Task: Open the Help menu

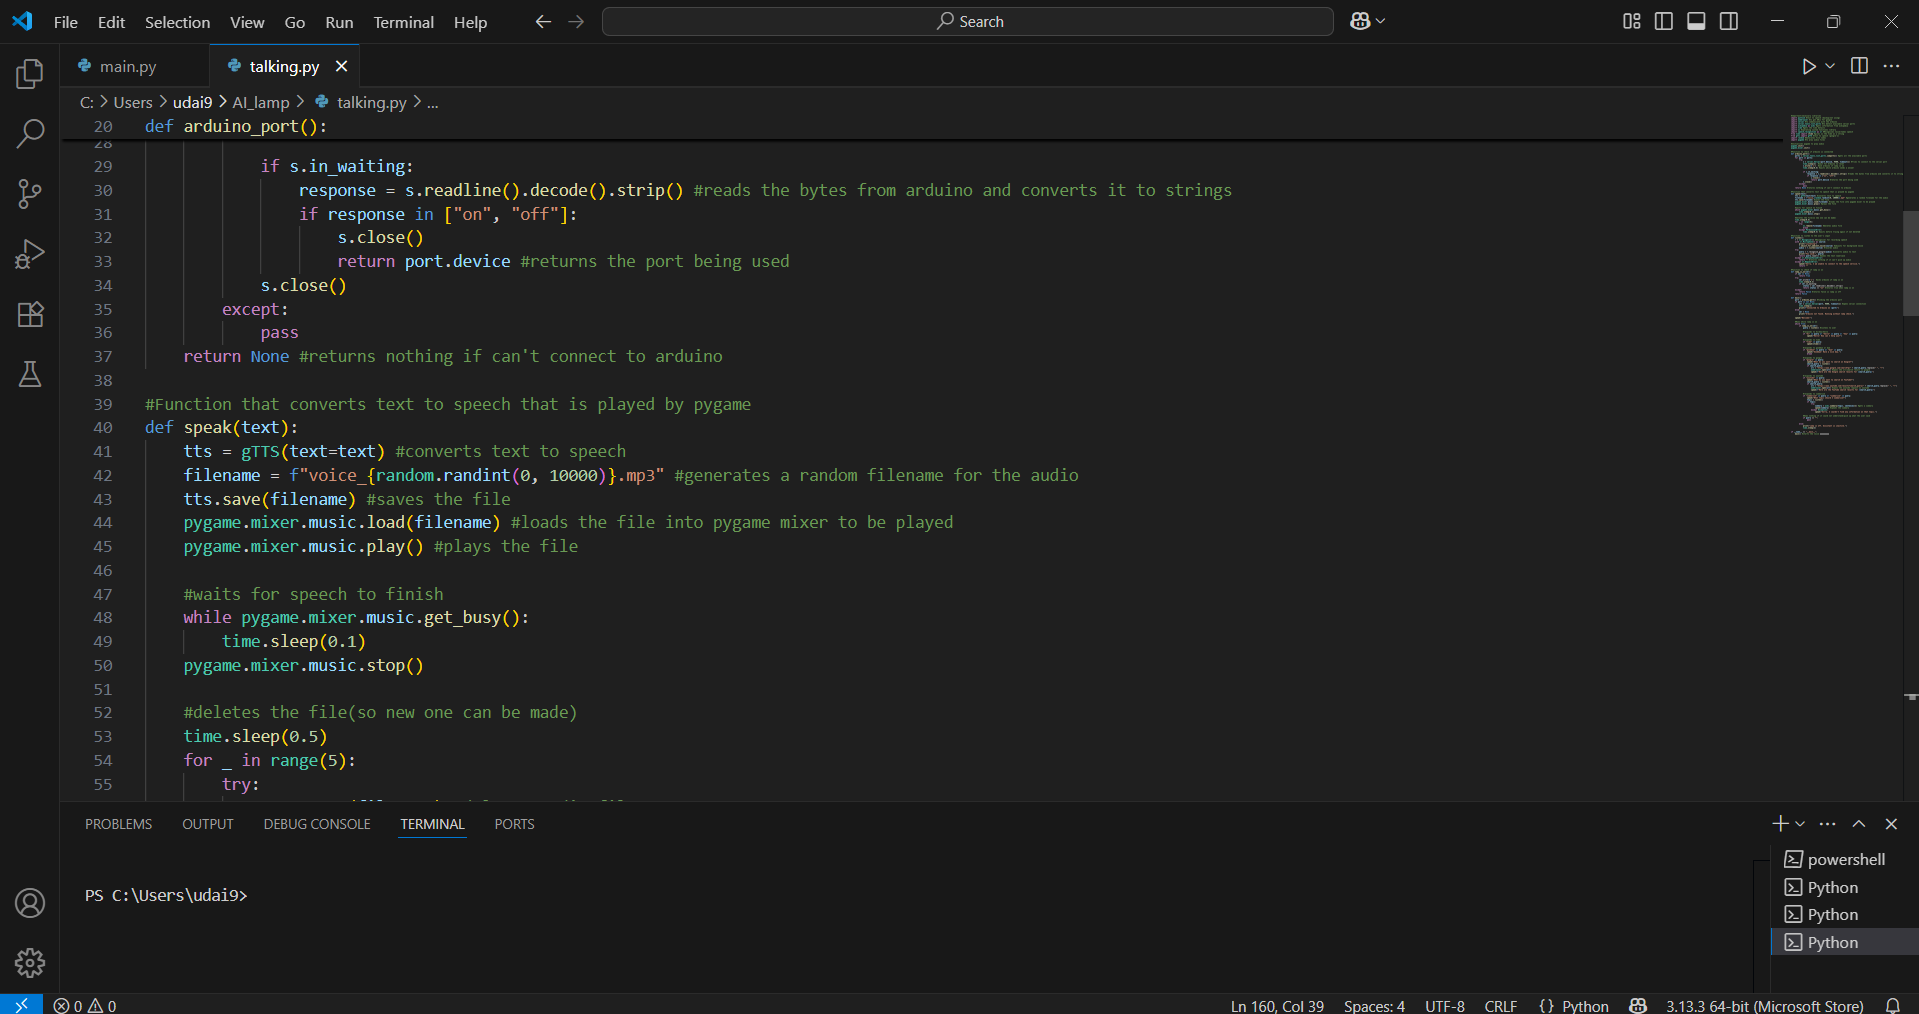Action: click(x=470, y=22)
